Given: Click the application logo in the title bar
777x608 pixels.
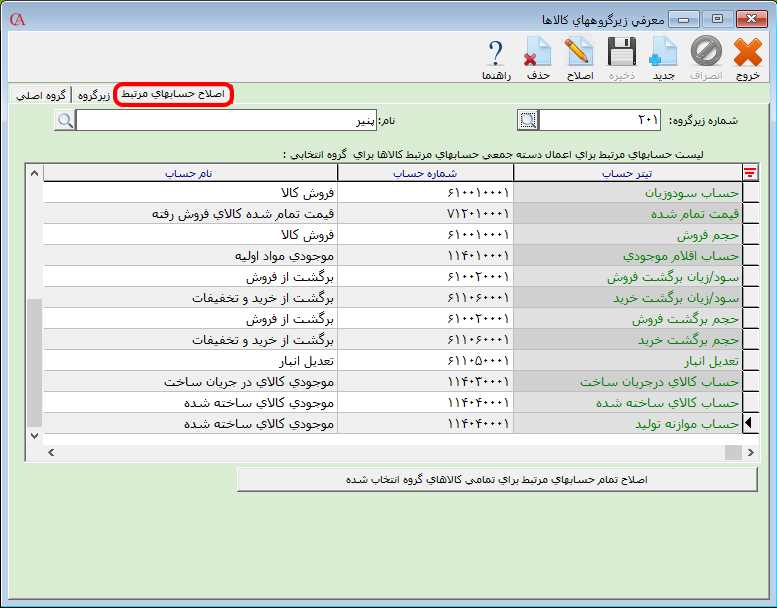Looking at the screenshot, I should click(17, 19).
